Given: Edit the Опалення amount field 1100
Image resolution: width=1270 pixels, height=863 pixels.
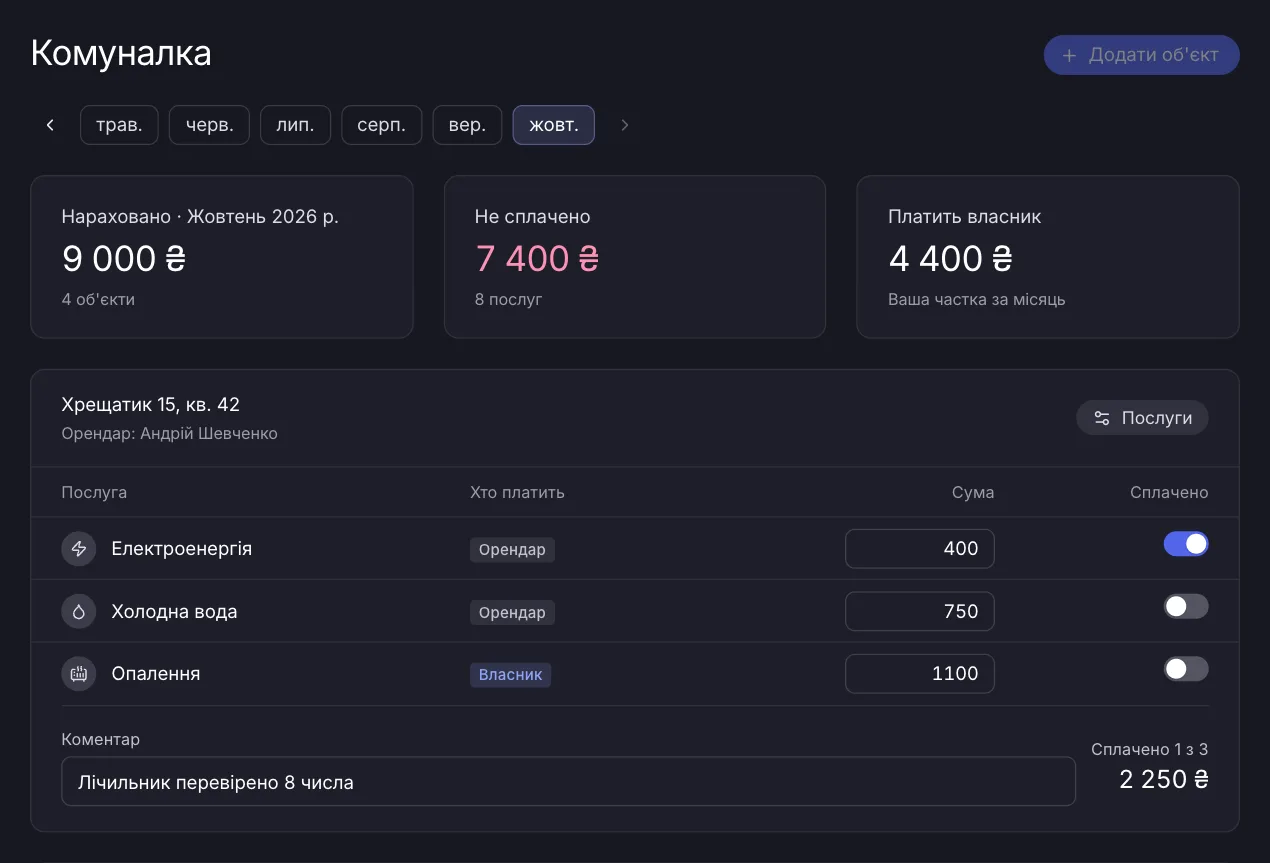Looking at the screenshot, I should 920,674.
